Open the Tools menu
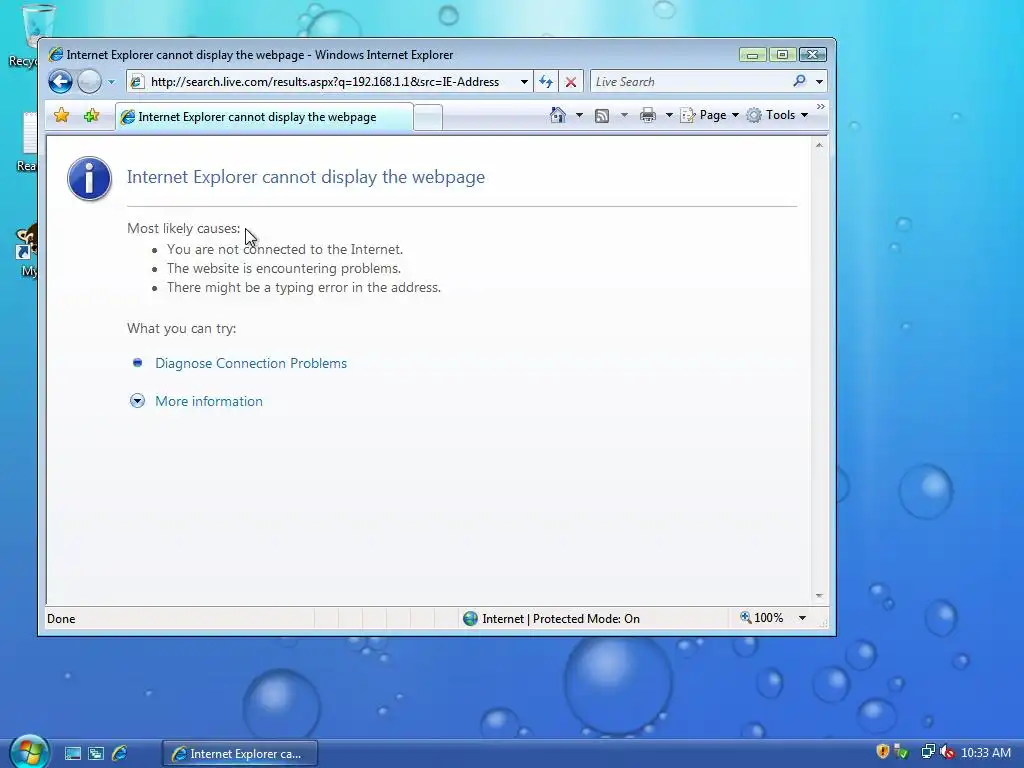 click(x=777, y=115)
